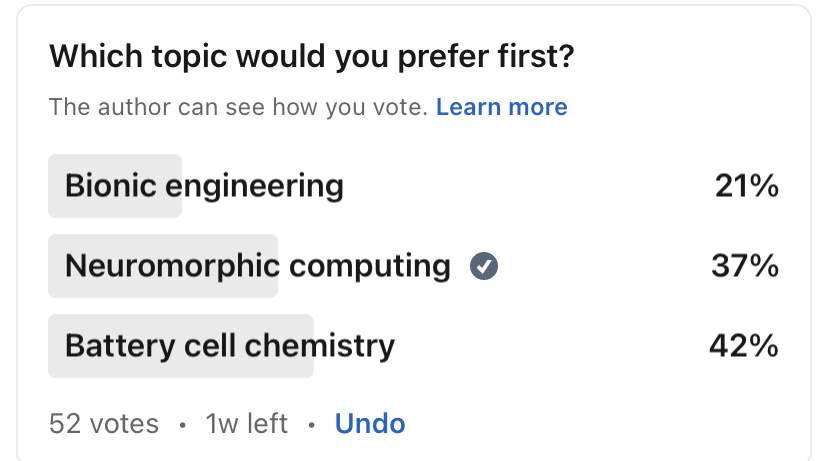Open the 52 votes count

[104, 424]
